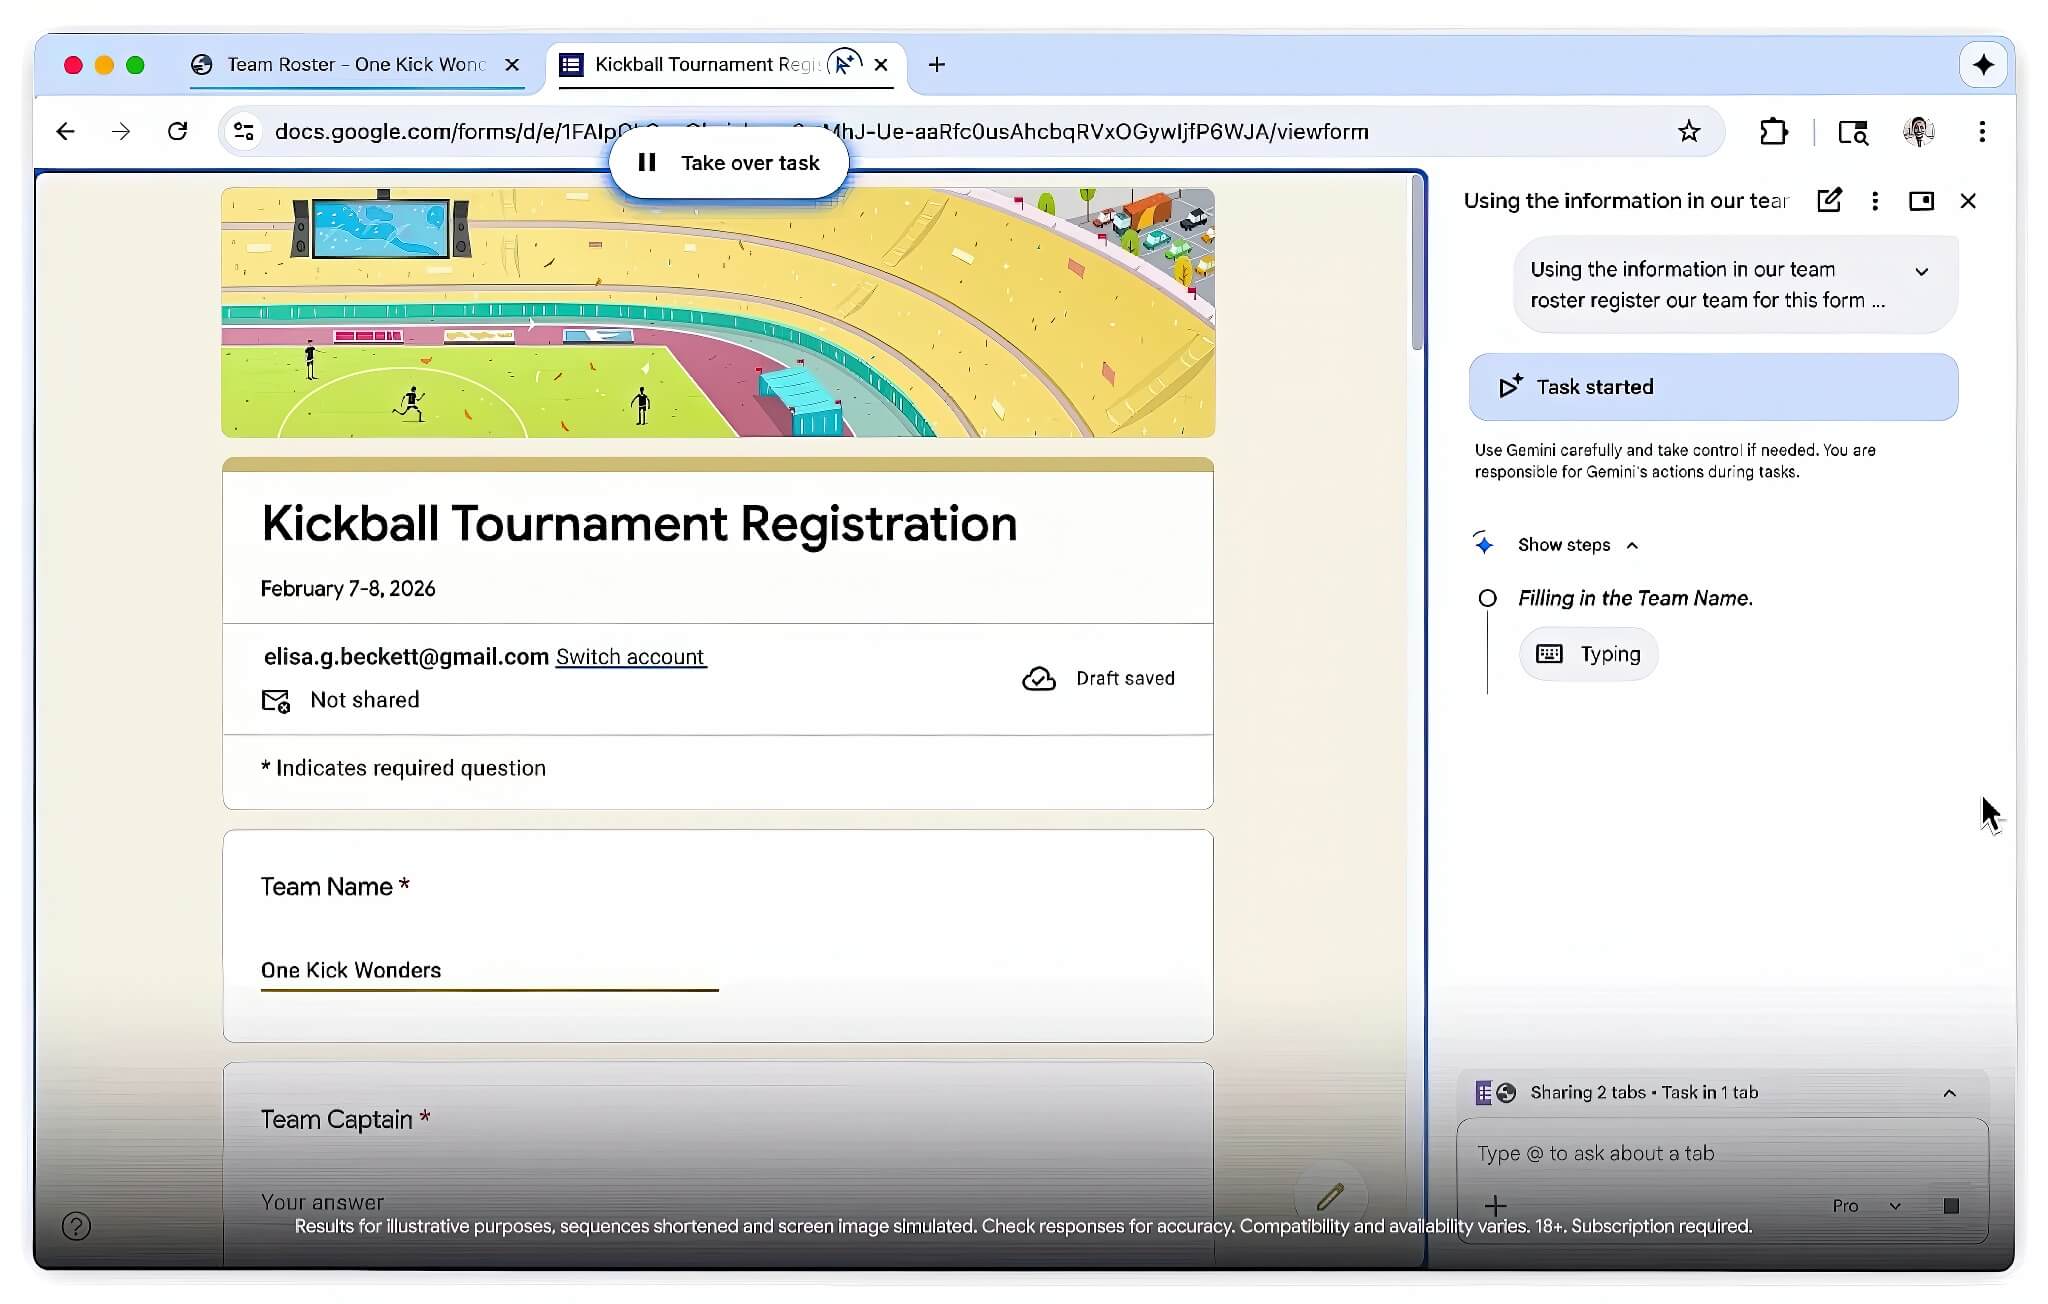Click the pop-out panel window icon
This screenshot has width=2048, height=1304.
pyautogui.click(x=1921, y=201)
